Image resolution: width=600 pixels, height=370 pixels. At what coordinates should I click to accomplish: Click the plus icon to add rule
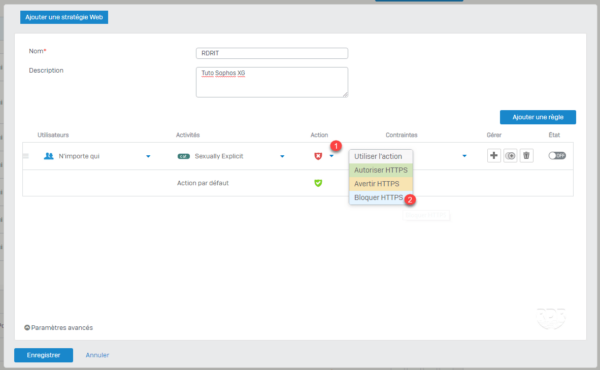[x=494, y=156]
